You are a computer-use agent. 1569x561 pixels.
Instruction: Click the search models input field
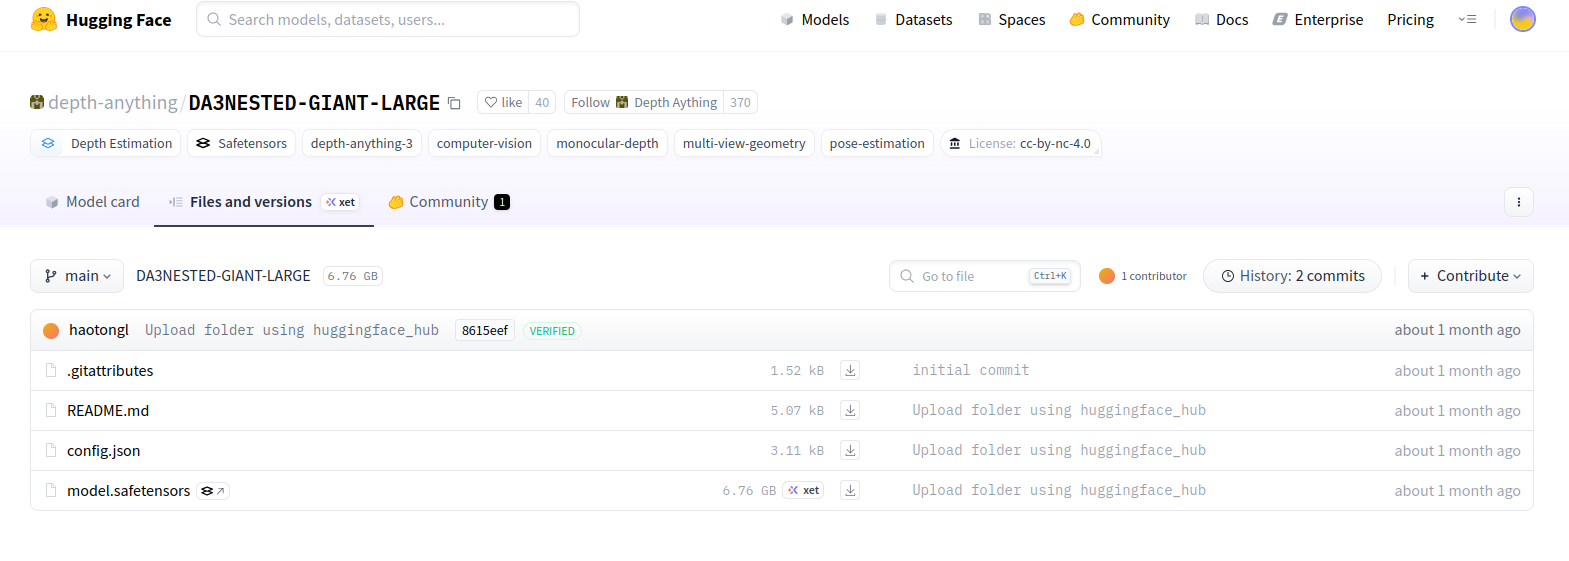tap(388, 19)
